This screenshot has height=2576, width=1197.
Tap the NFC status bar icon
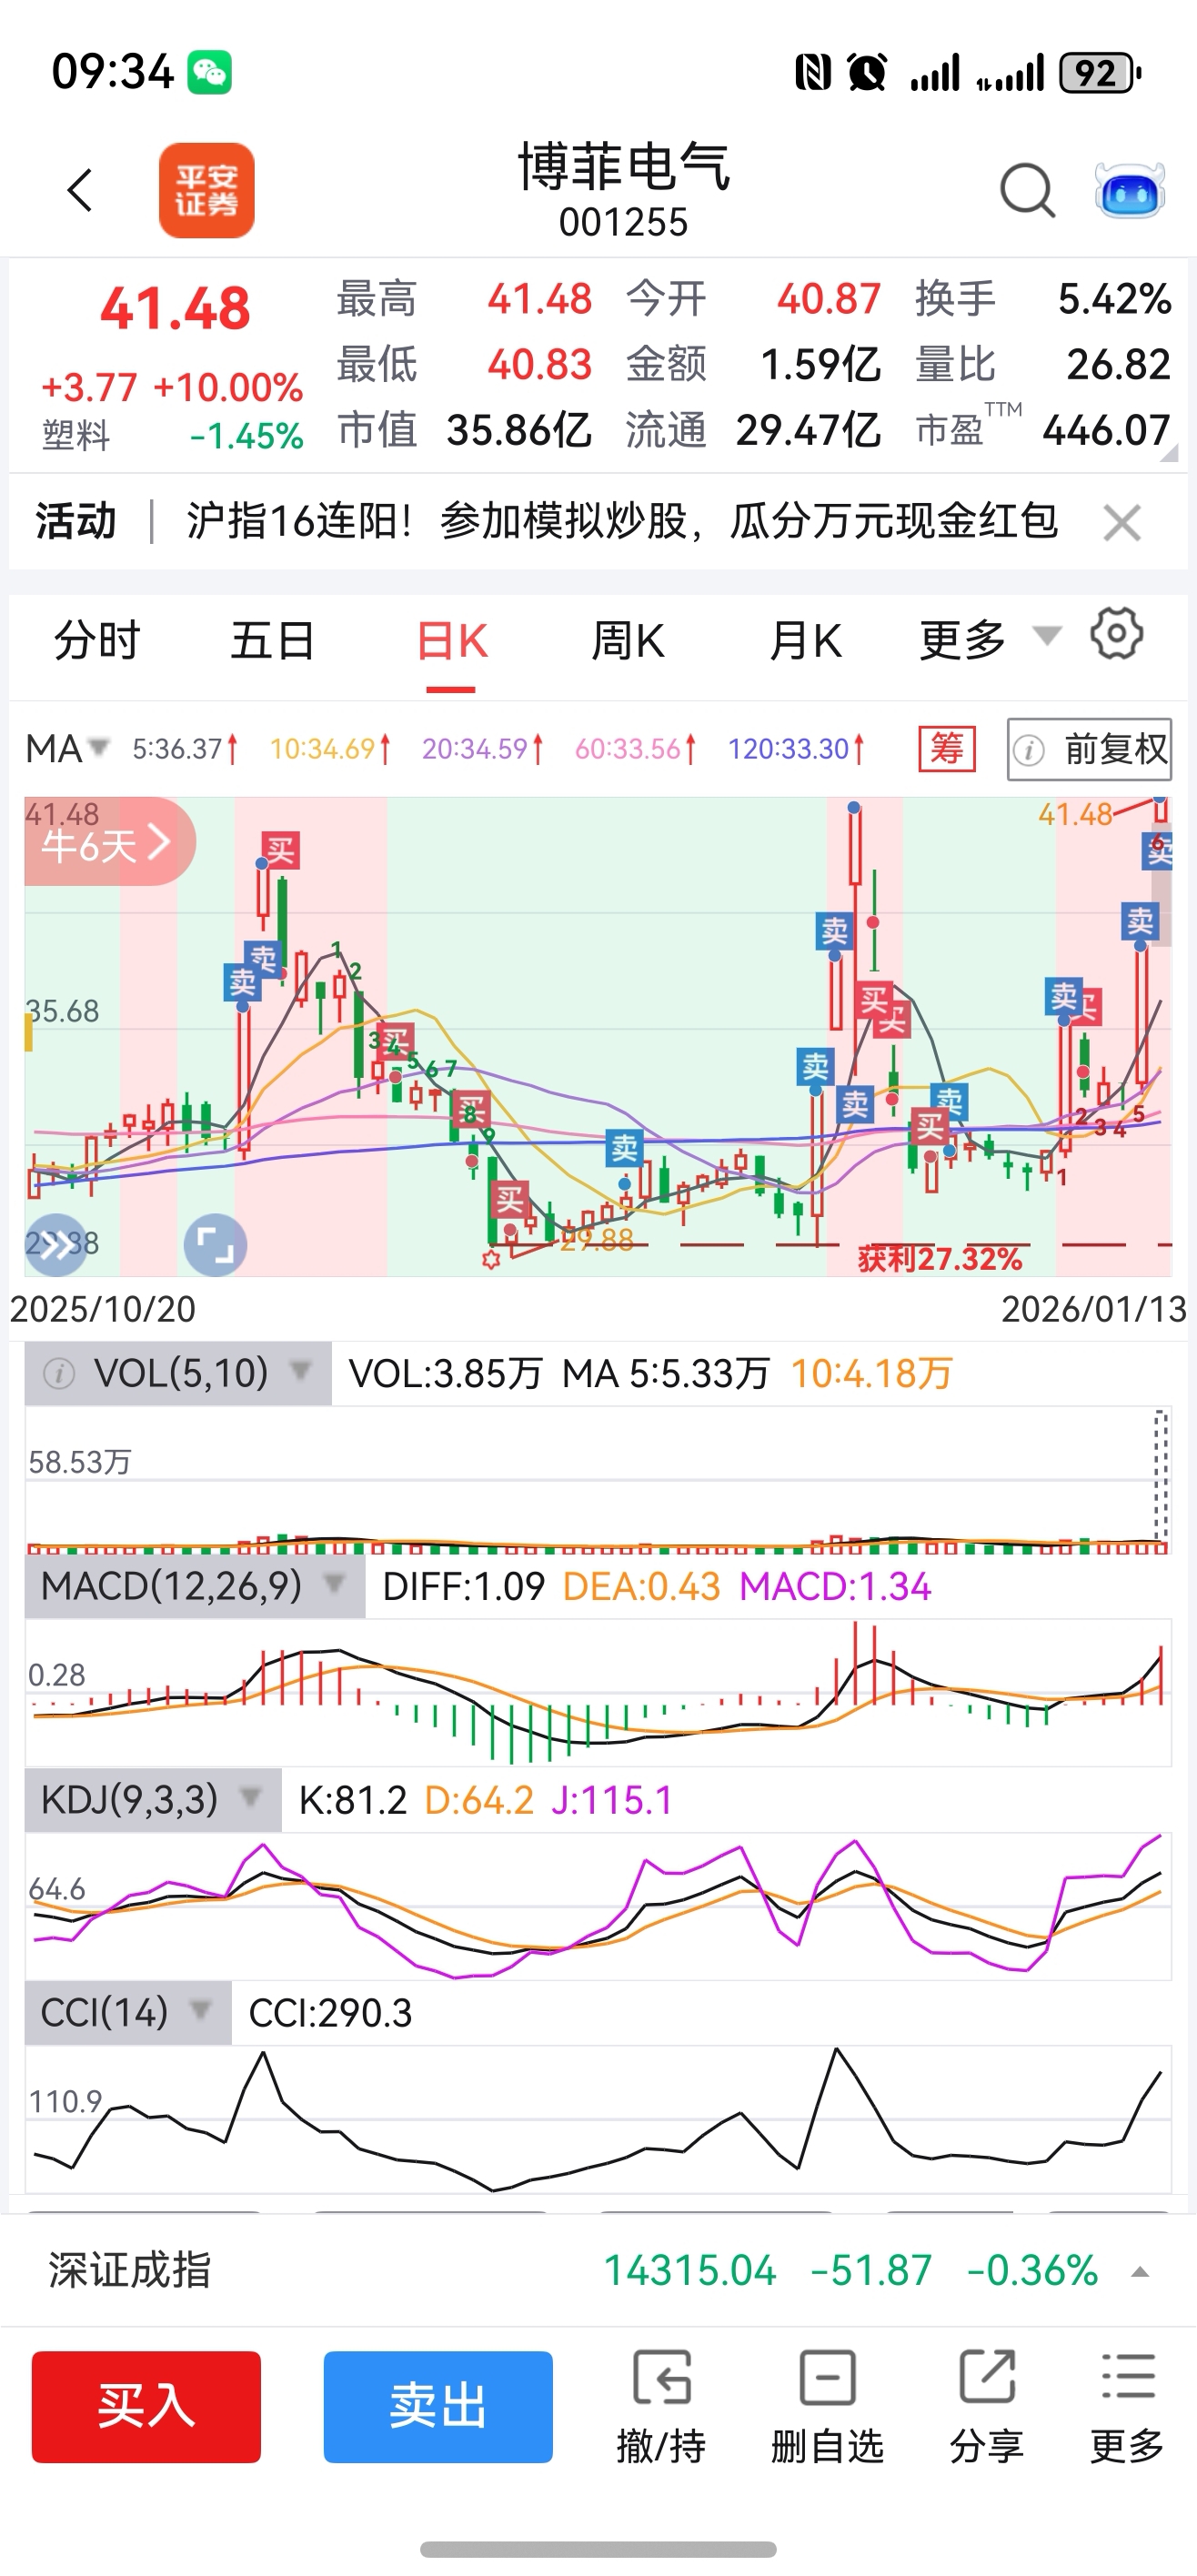point(813,73)
